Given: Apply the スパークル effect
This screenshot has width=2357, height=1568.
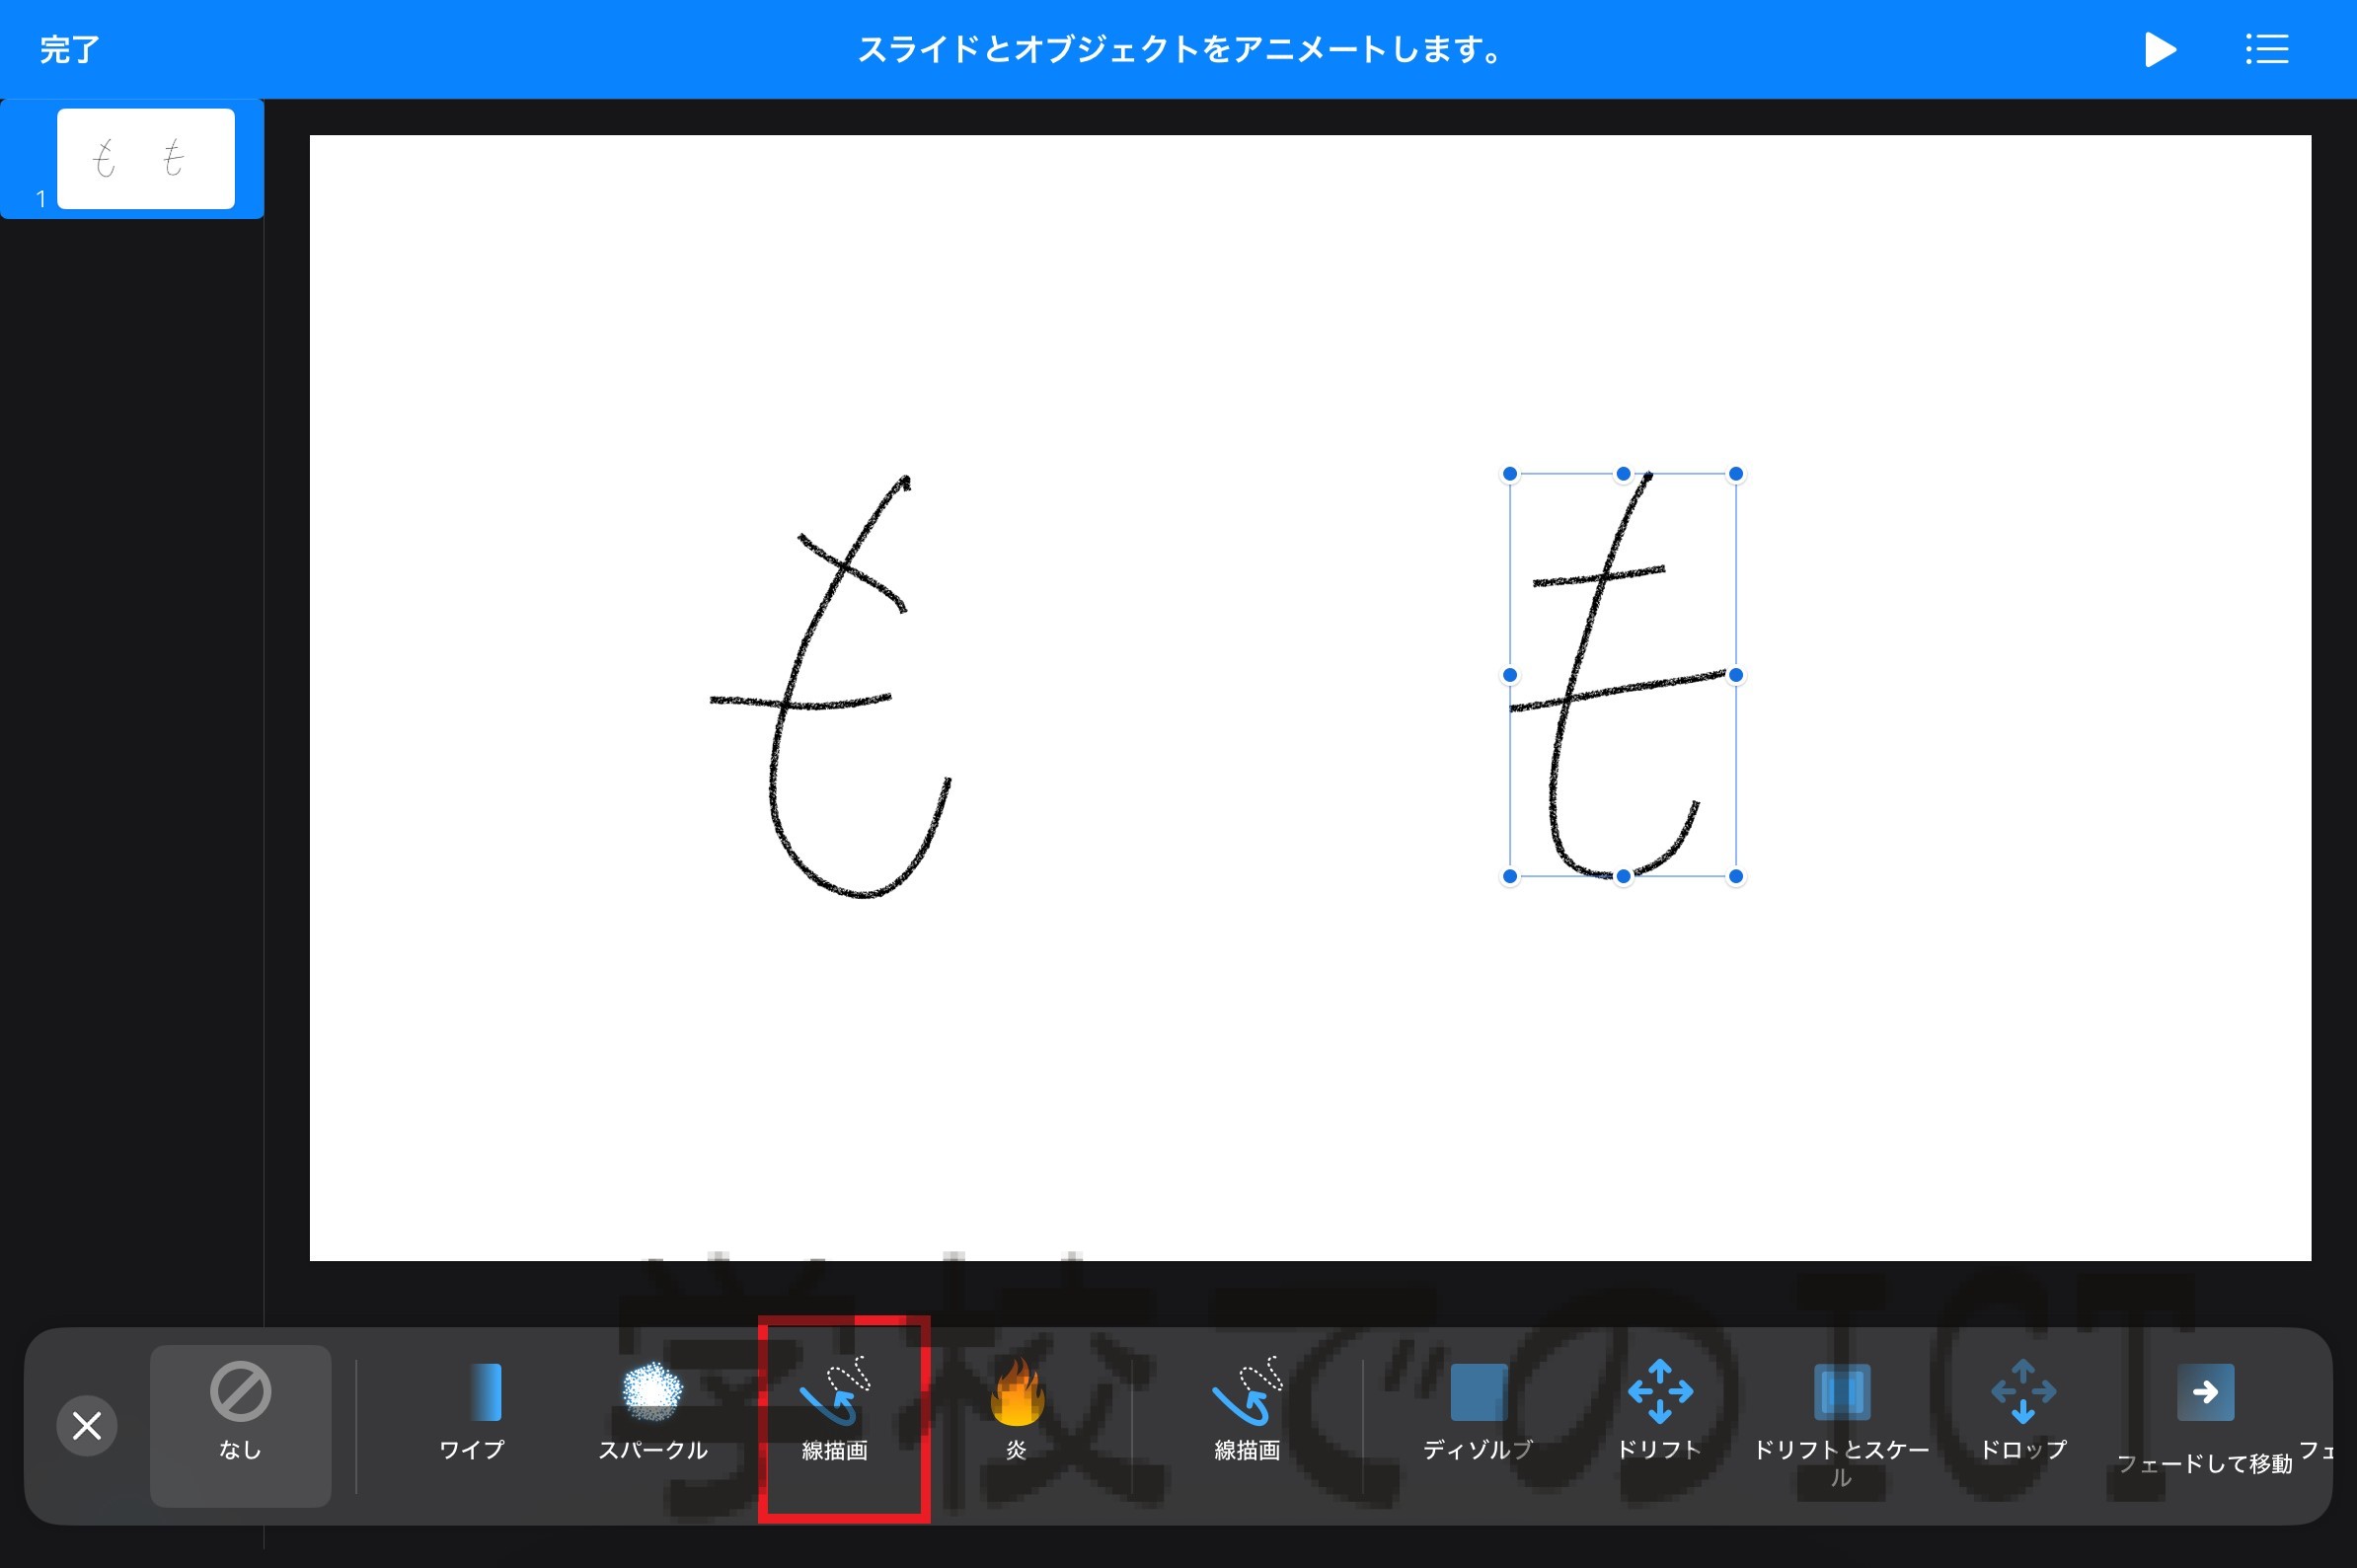Looking at the screenshot, I should point(653,1413).
